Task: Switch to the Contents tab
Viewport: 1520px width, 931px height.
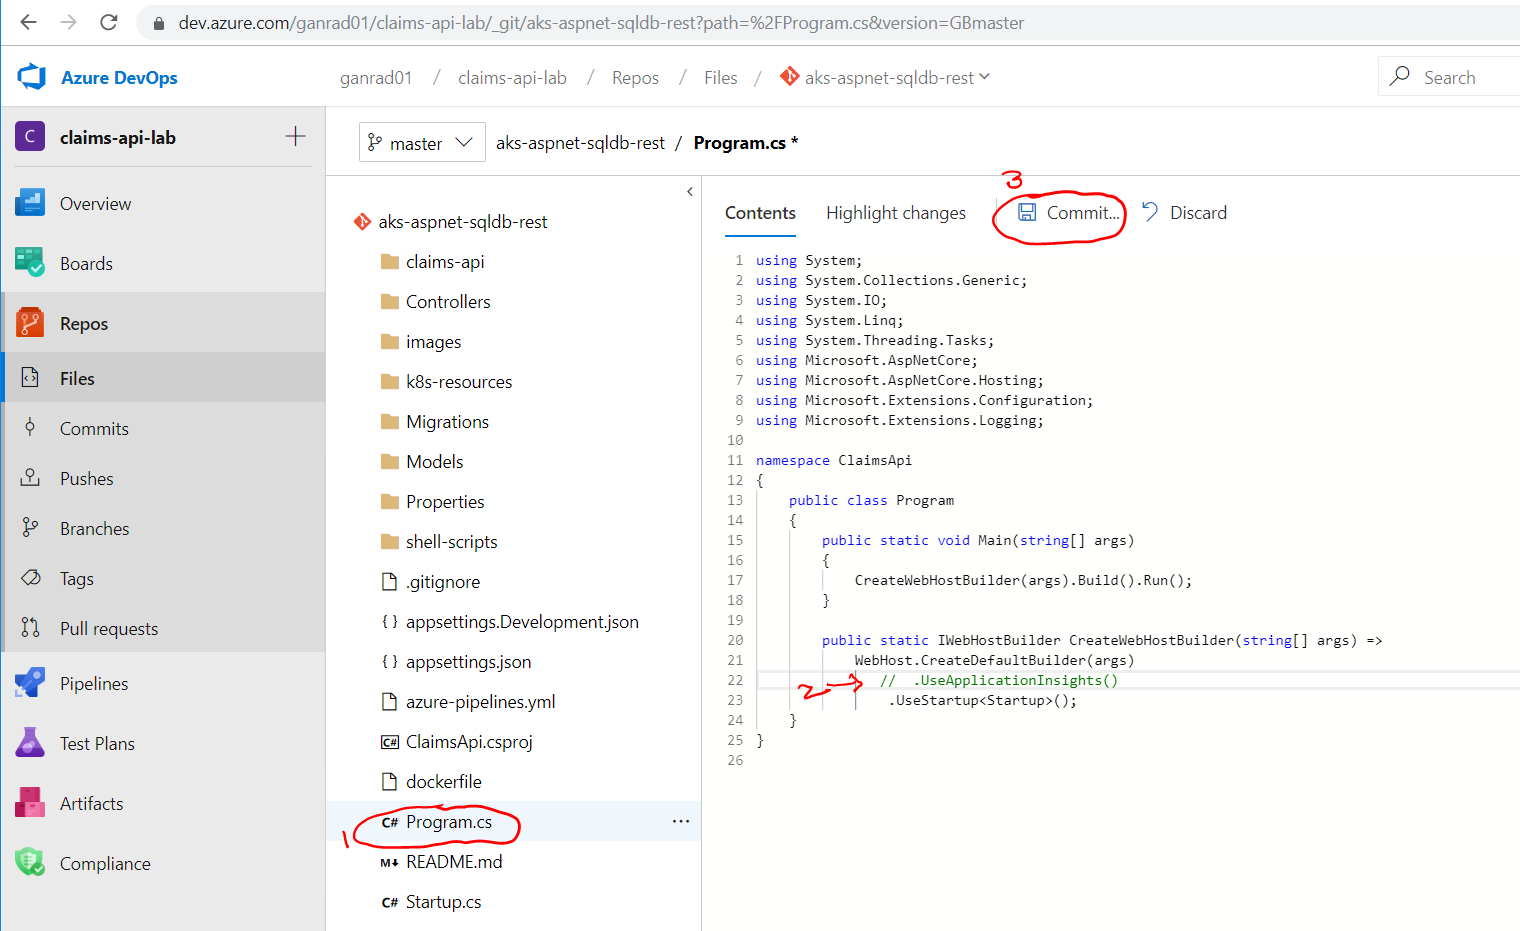Action: point(760,213)
